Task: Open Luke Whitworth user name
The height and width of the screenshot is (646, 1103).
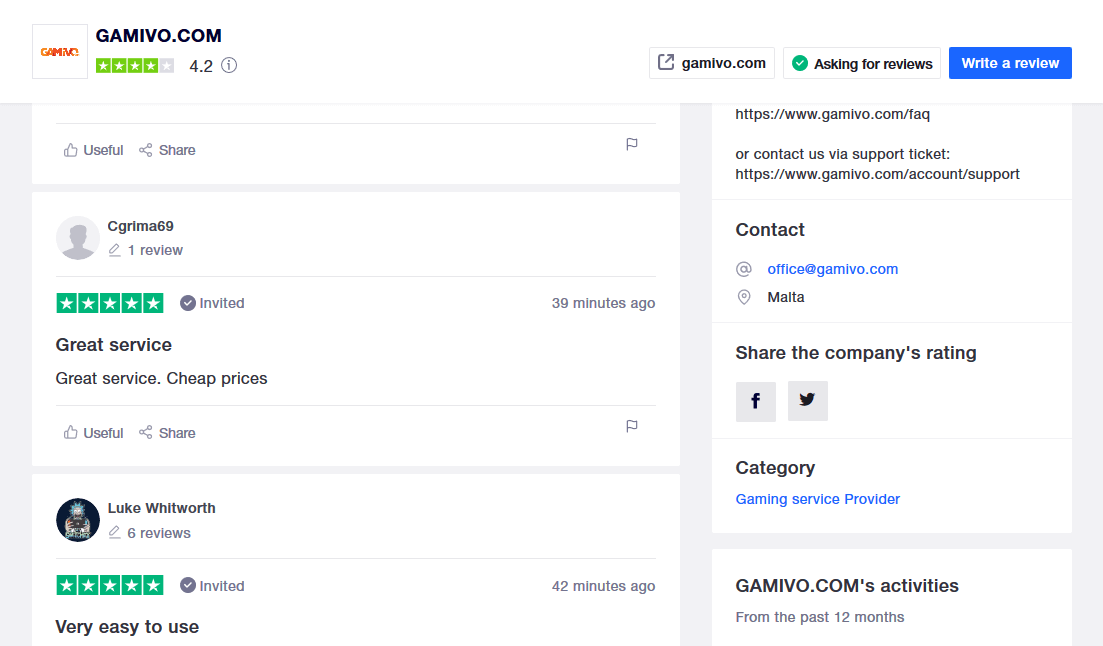Action: (162, 508)
